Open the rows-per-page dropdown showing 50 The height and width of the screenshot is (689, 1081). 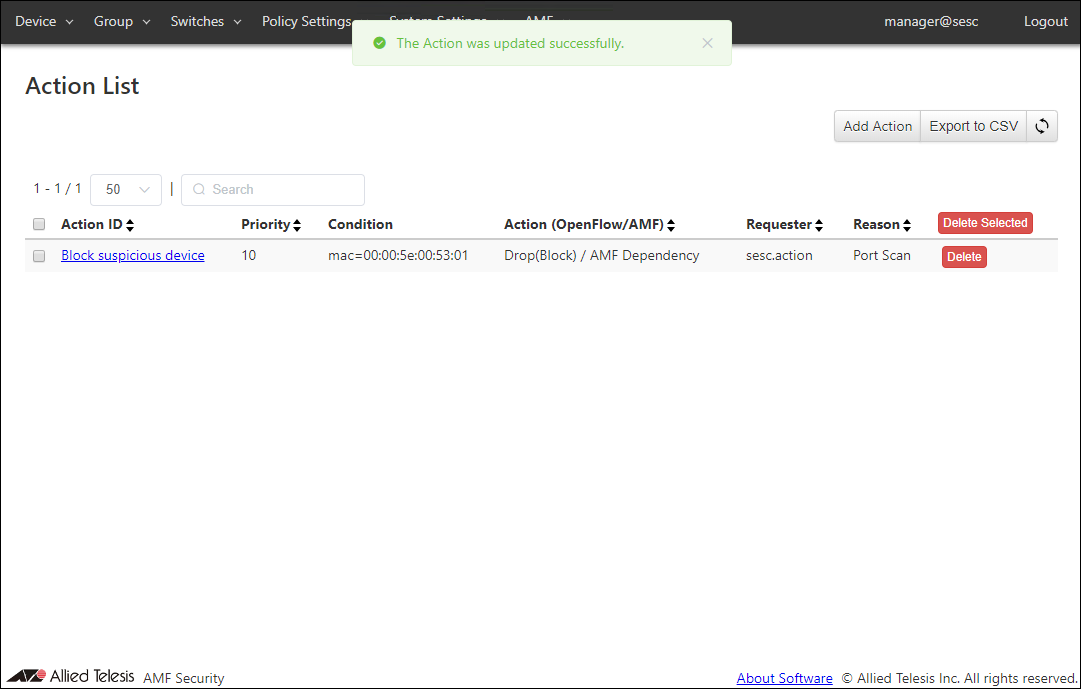click(x=126, y=189)
